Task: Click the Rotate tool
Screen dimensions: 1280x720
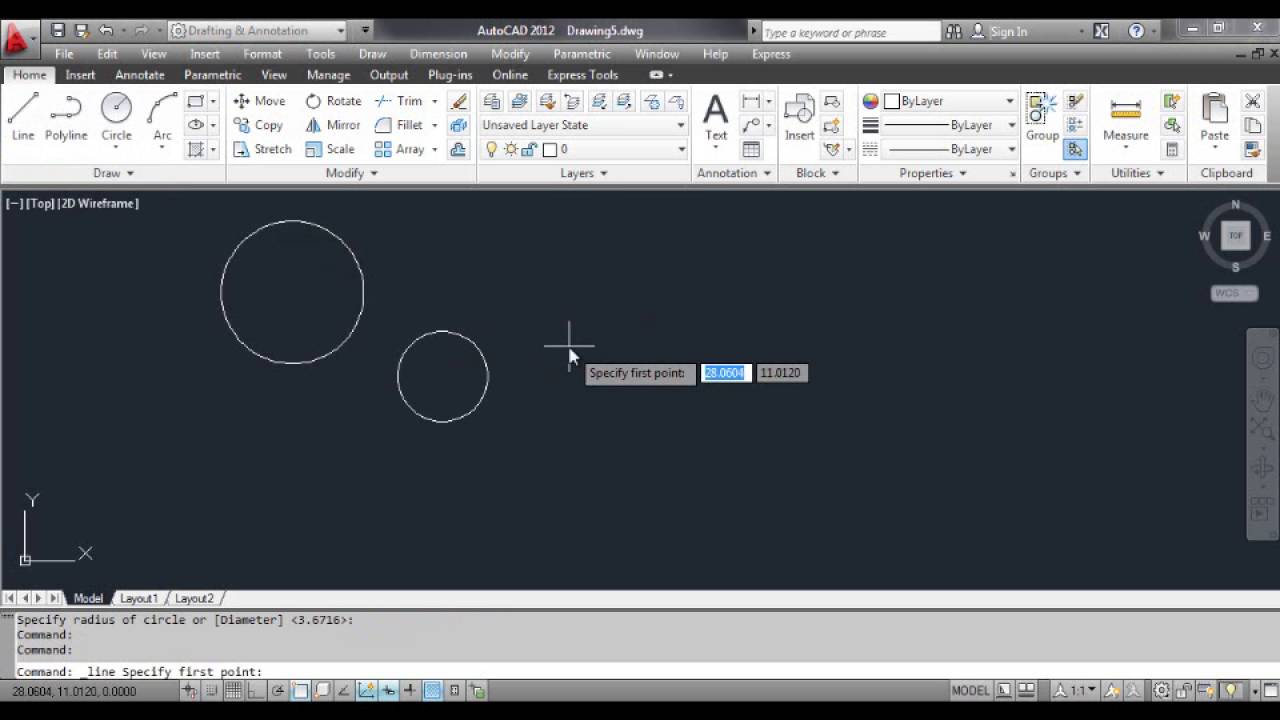Action: pyautogui.click(x=333, y=101)
